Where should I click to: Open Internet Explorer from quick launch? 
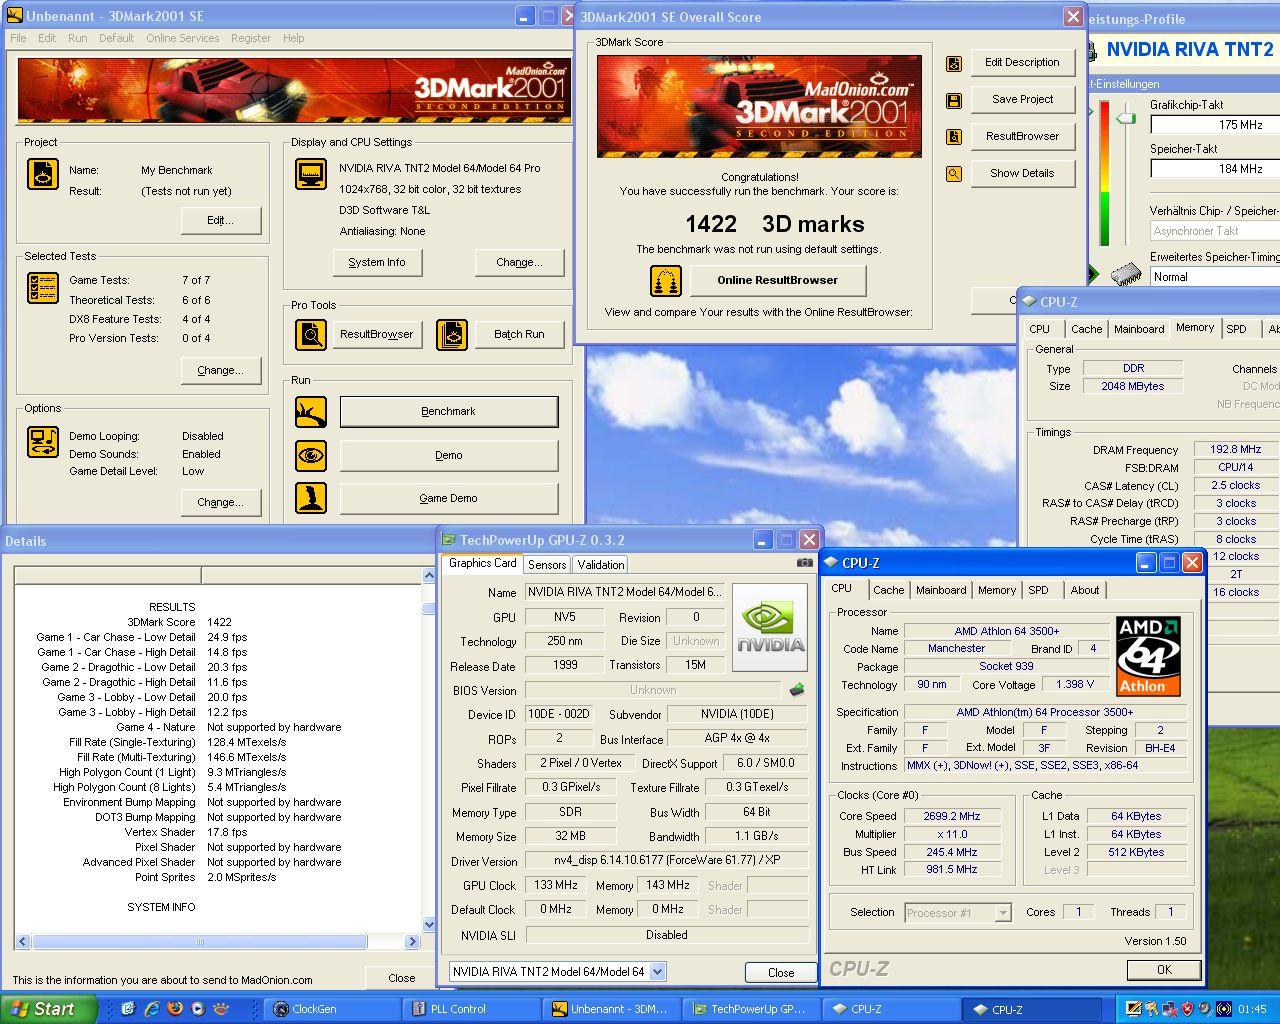coord(152,1009)
